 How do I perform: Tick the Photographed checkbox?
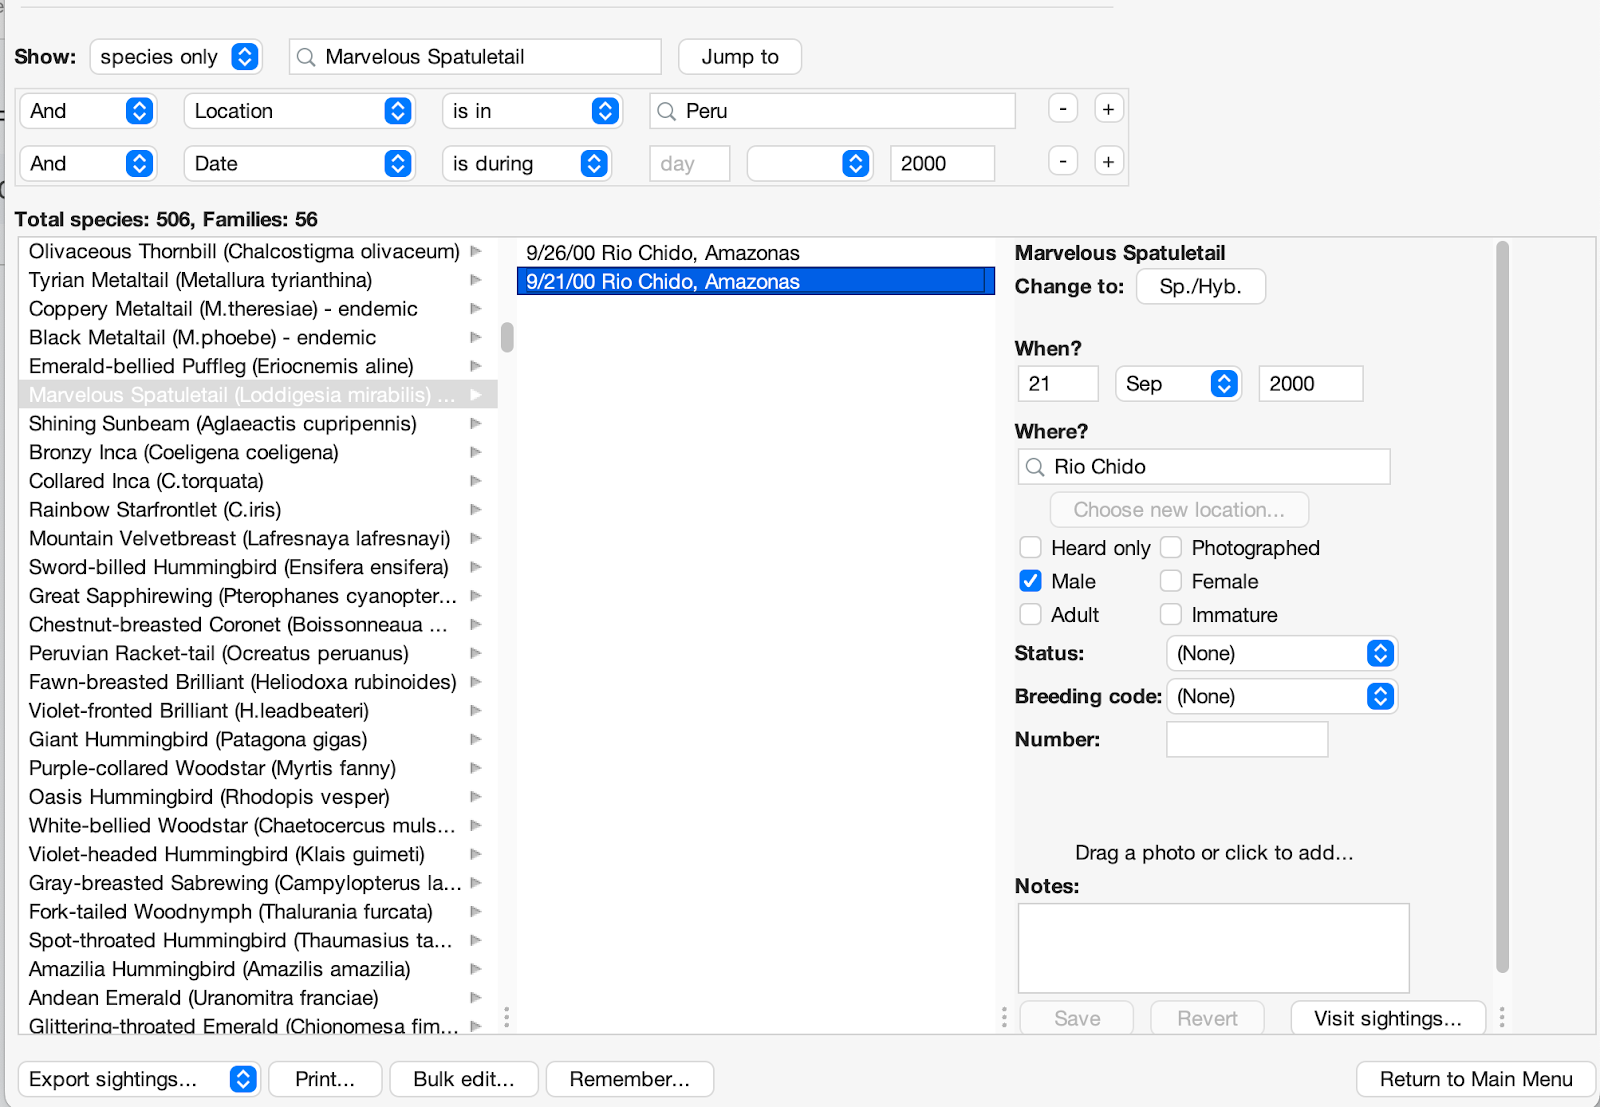tap(1171, 547)
